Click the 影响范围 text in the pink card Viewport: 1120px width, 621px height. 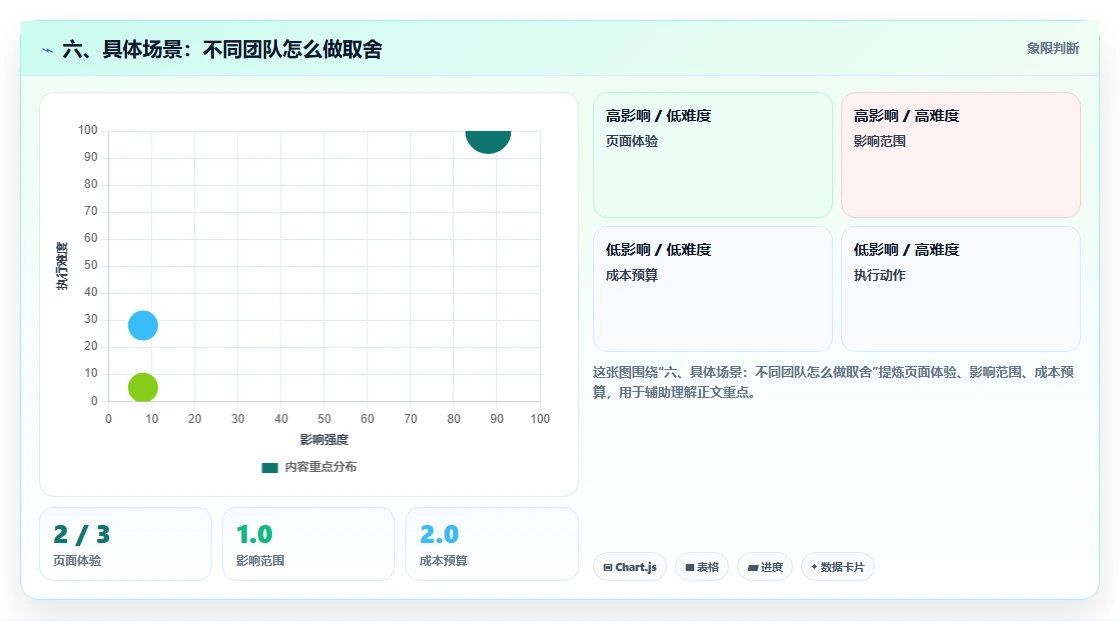(x=879, y=141)
